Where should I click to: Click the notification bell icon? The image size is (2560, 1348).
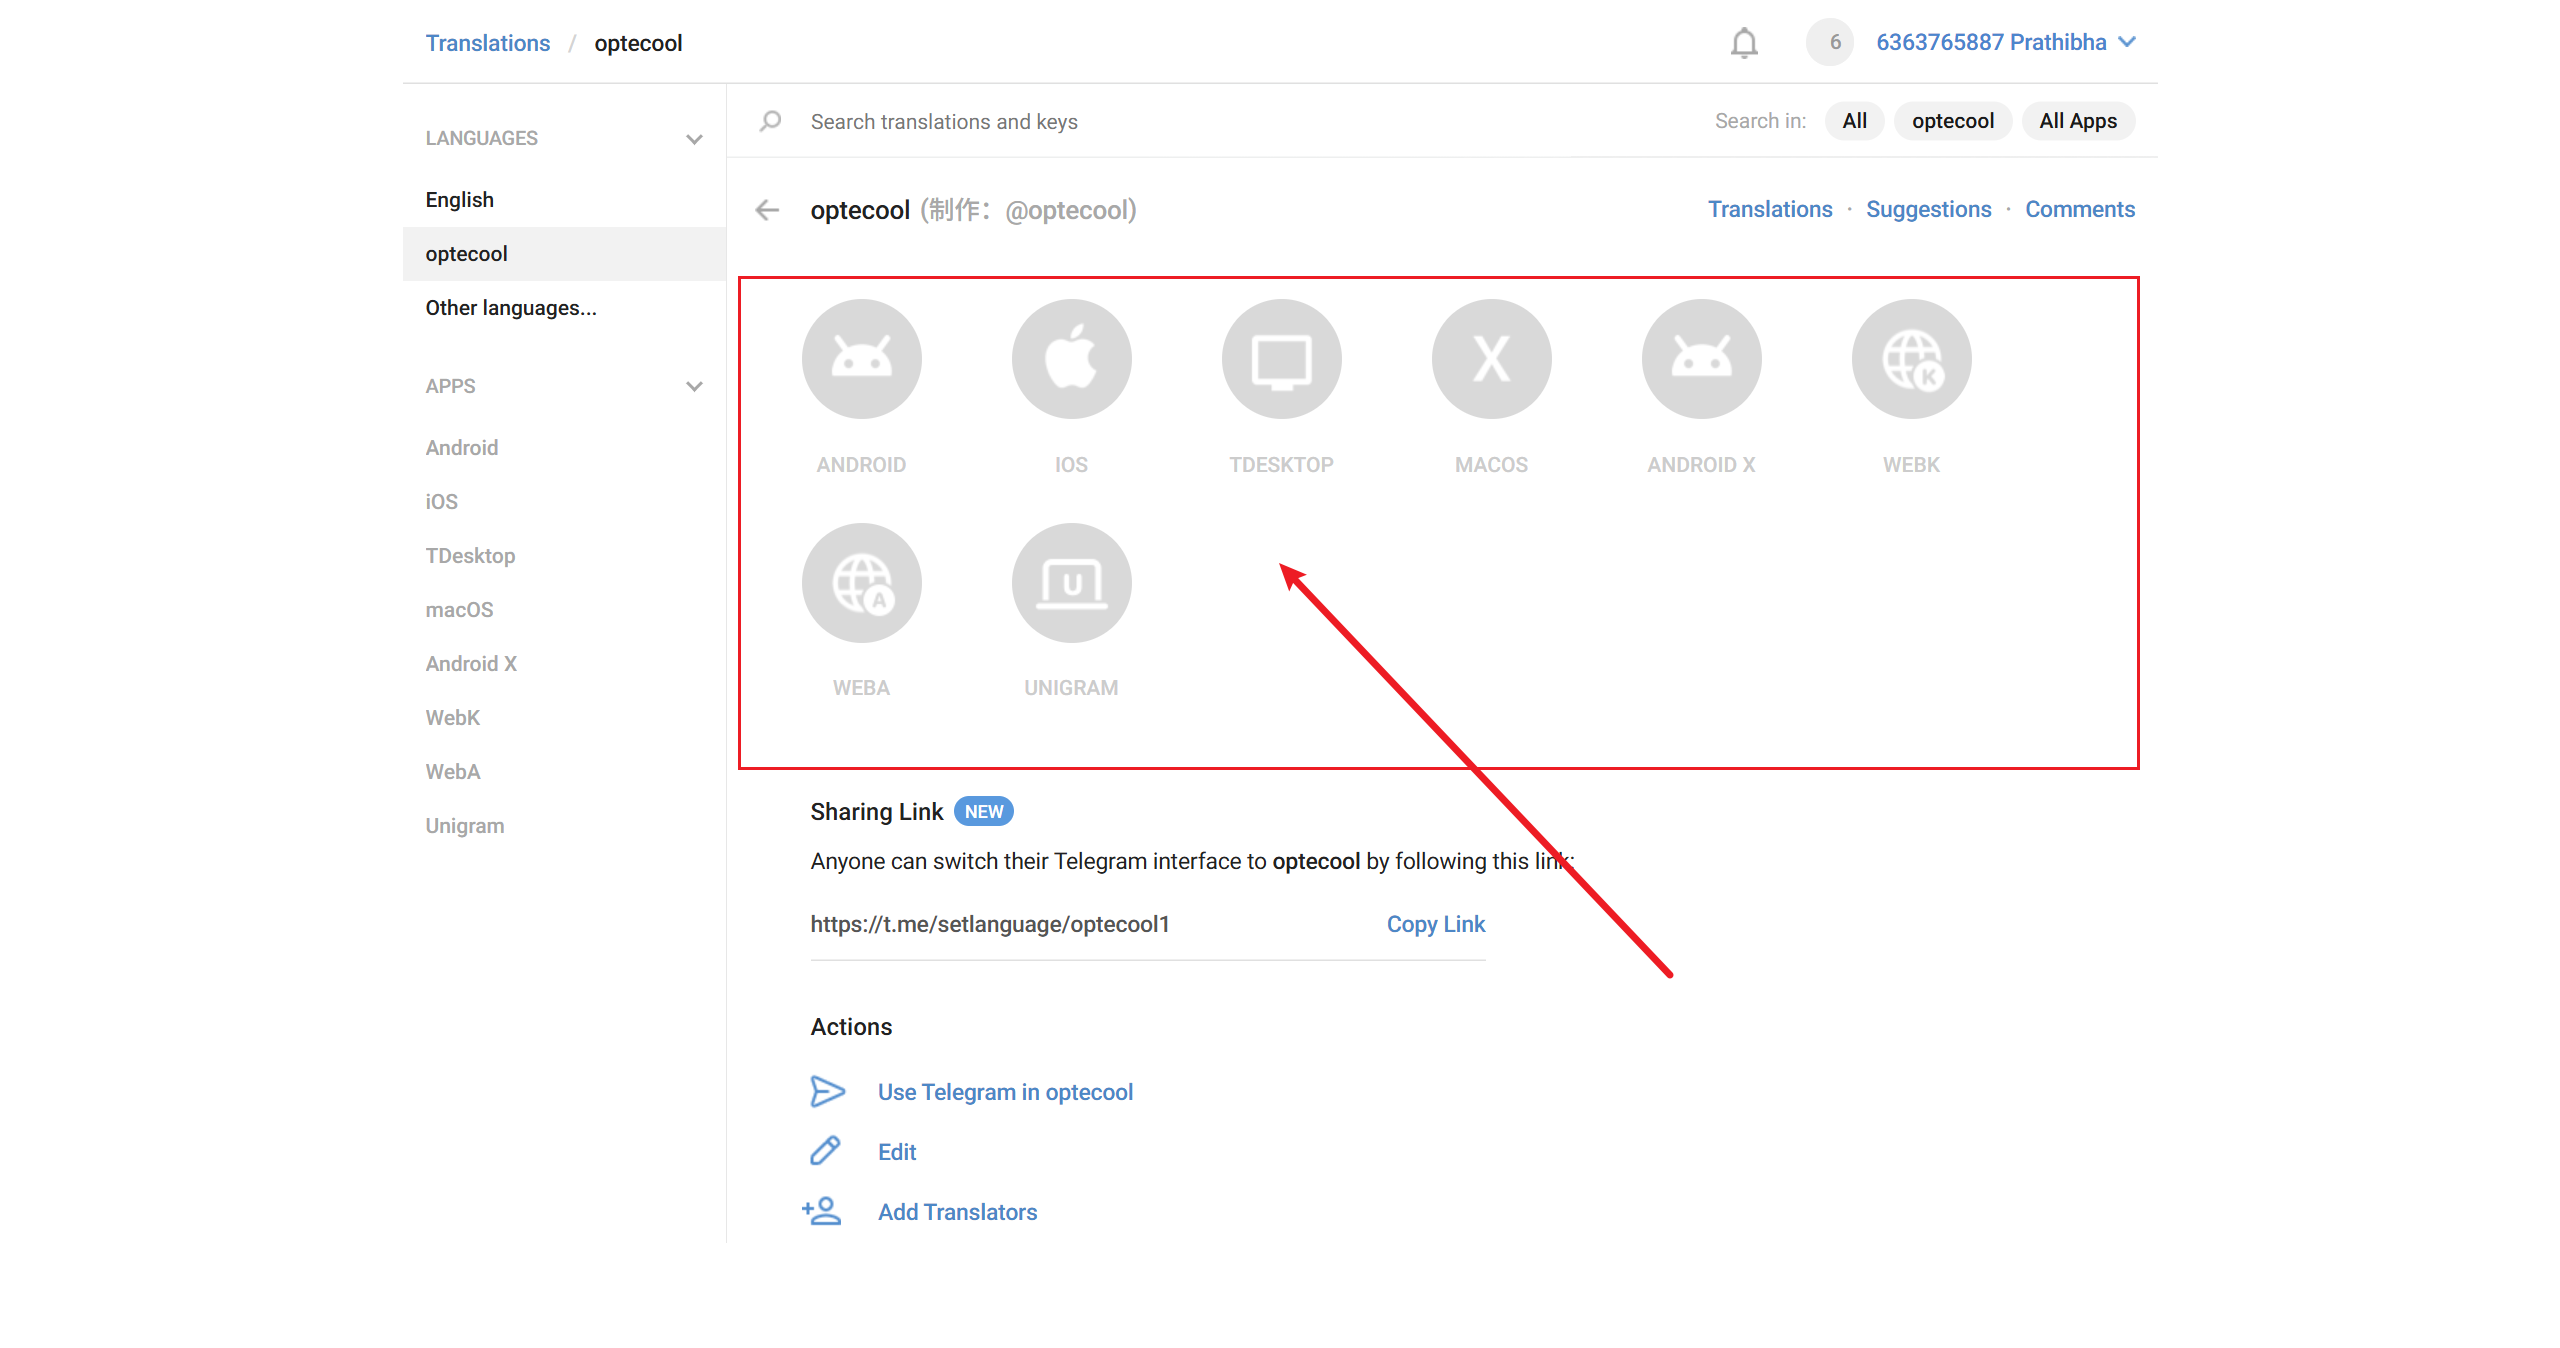1744,43
